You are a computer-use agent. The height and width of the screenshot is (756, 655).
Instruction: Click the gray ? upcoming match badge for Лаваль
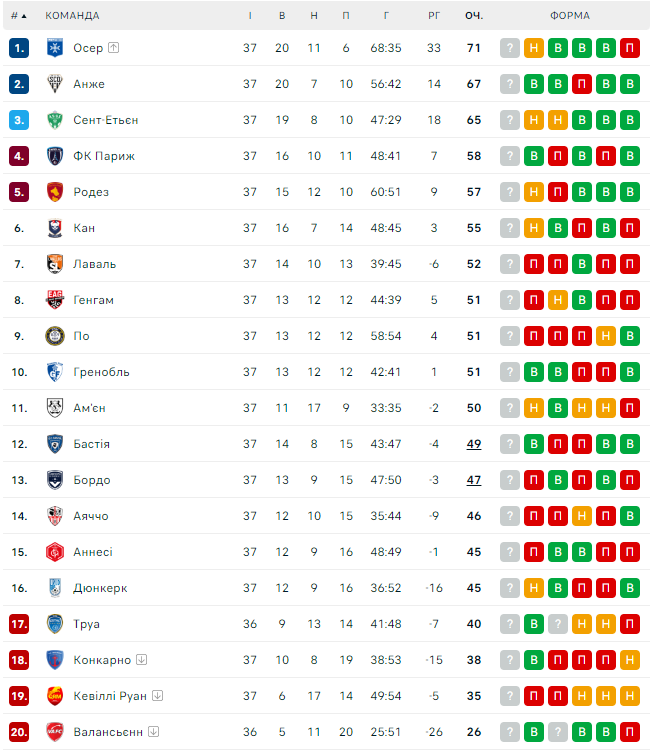510,264
